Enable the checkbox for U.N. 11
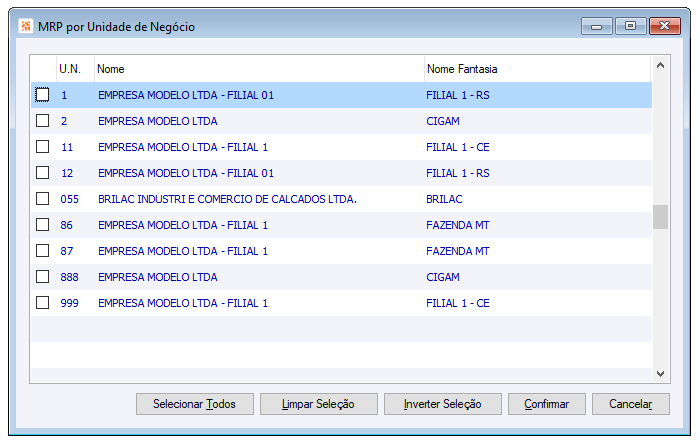Screen dimensions: 700x442 pos(42,146)
